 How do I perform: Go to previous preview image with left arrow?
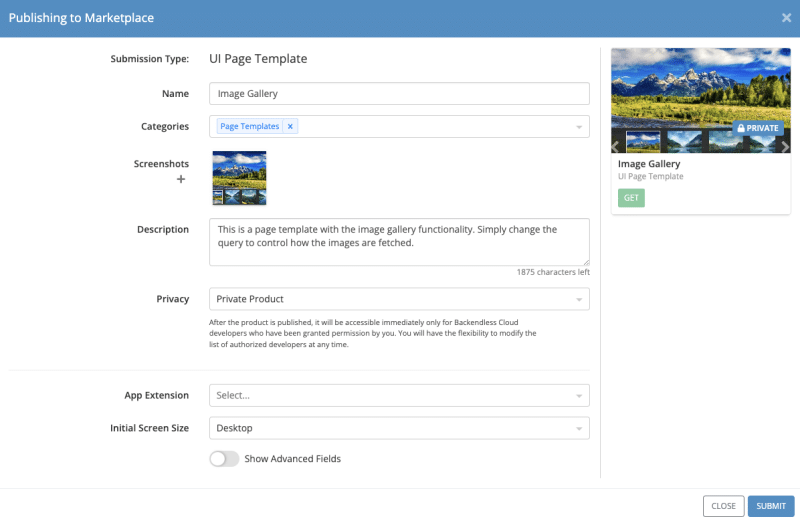(617, 146)
